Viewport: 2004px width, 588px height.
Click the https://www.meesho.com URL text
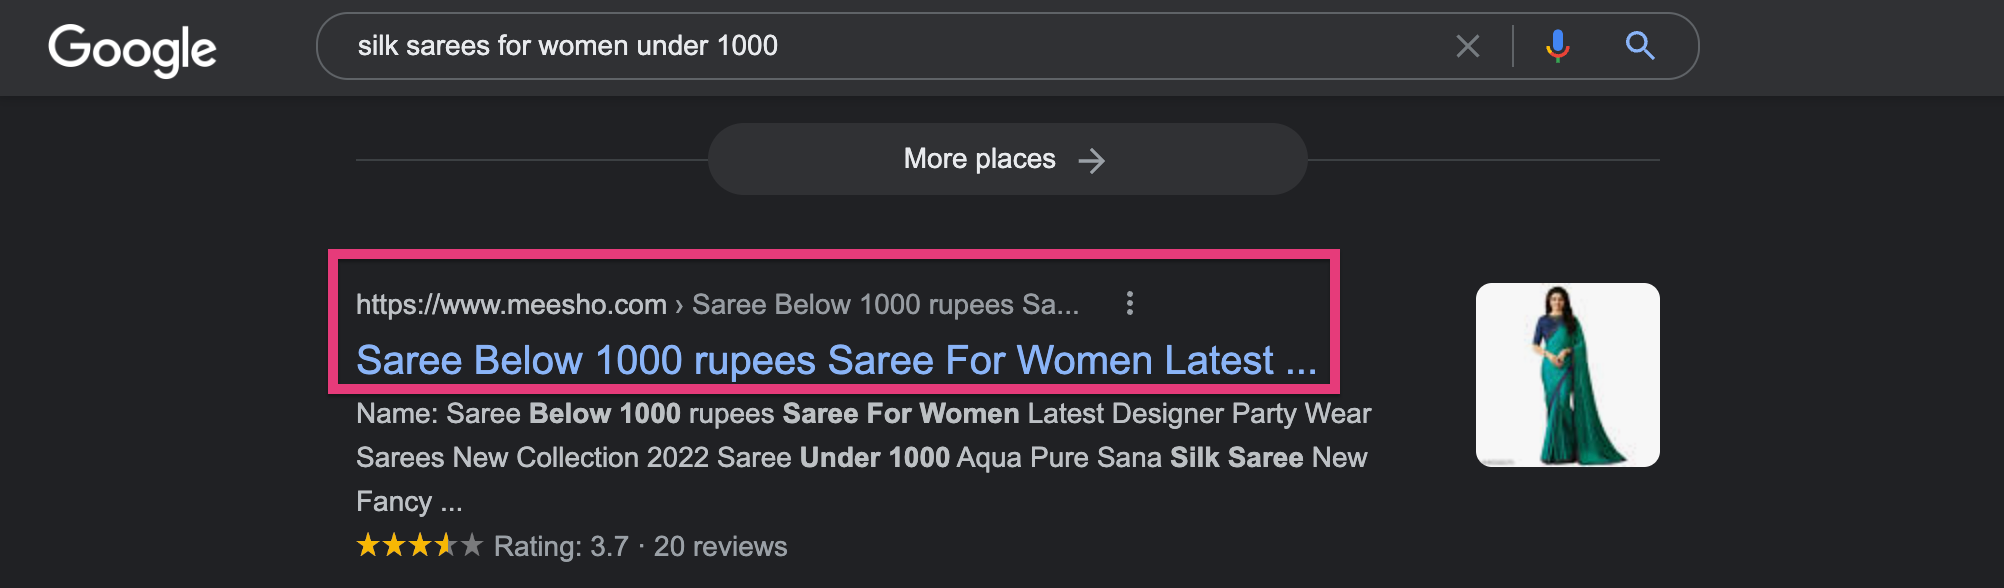click(x=511, y=304)
